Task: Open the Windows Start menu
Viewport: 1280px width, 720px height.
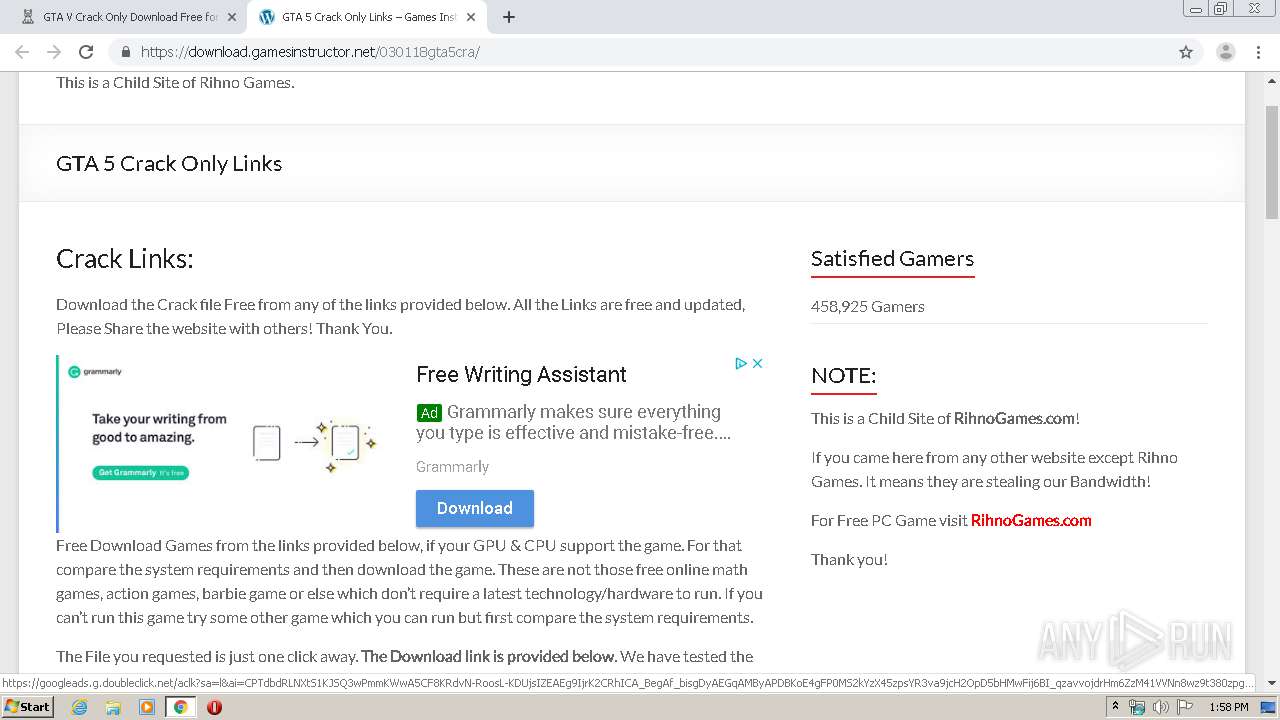Action: click(27, 706)
